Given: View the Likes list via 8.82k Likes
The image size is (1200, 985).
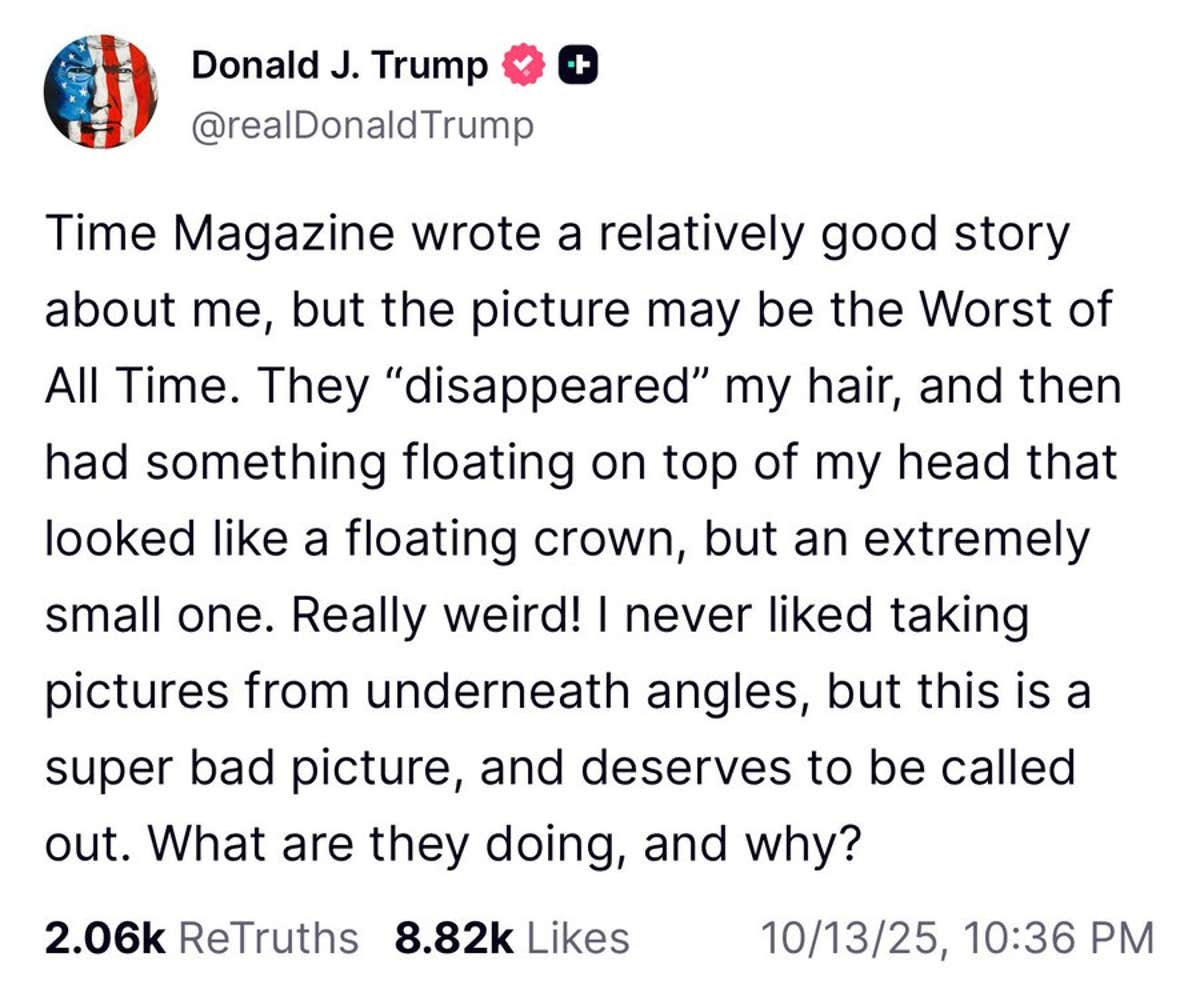Looking at the screenshot, I should [510, 937].
